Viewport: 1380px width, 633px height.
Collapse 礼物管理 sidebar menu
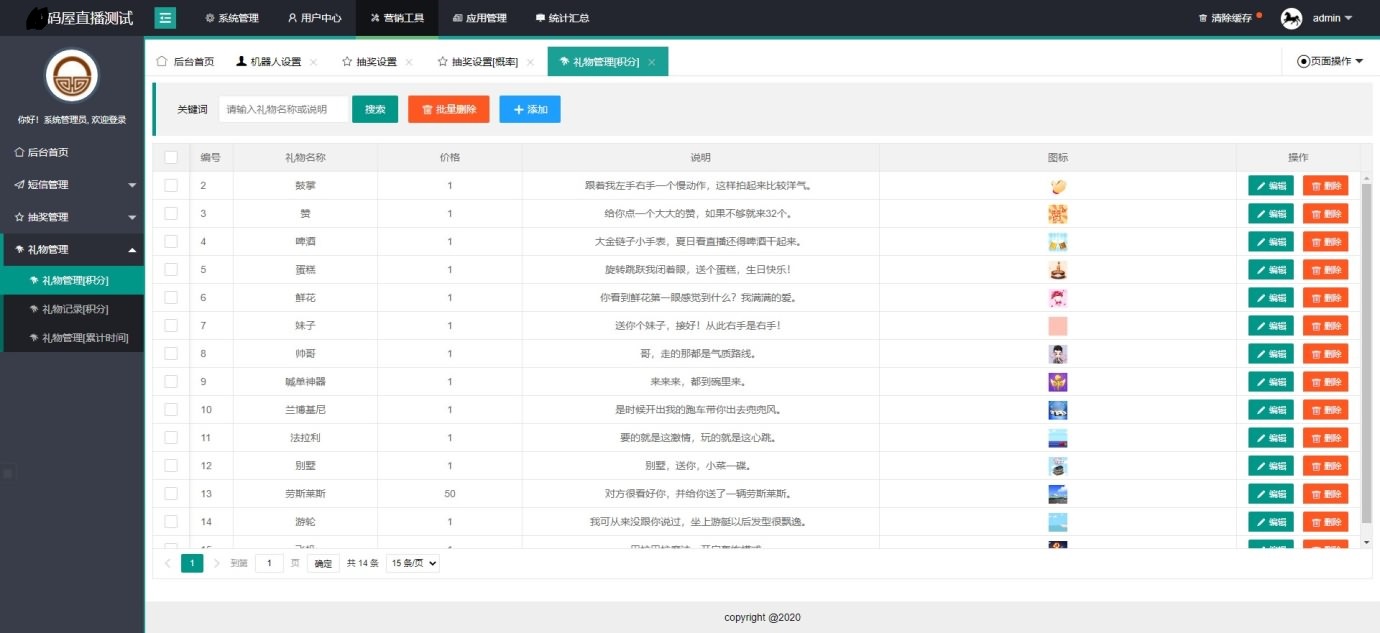(x=72, y=250)
